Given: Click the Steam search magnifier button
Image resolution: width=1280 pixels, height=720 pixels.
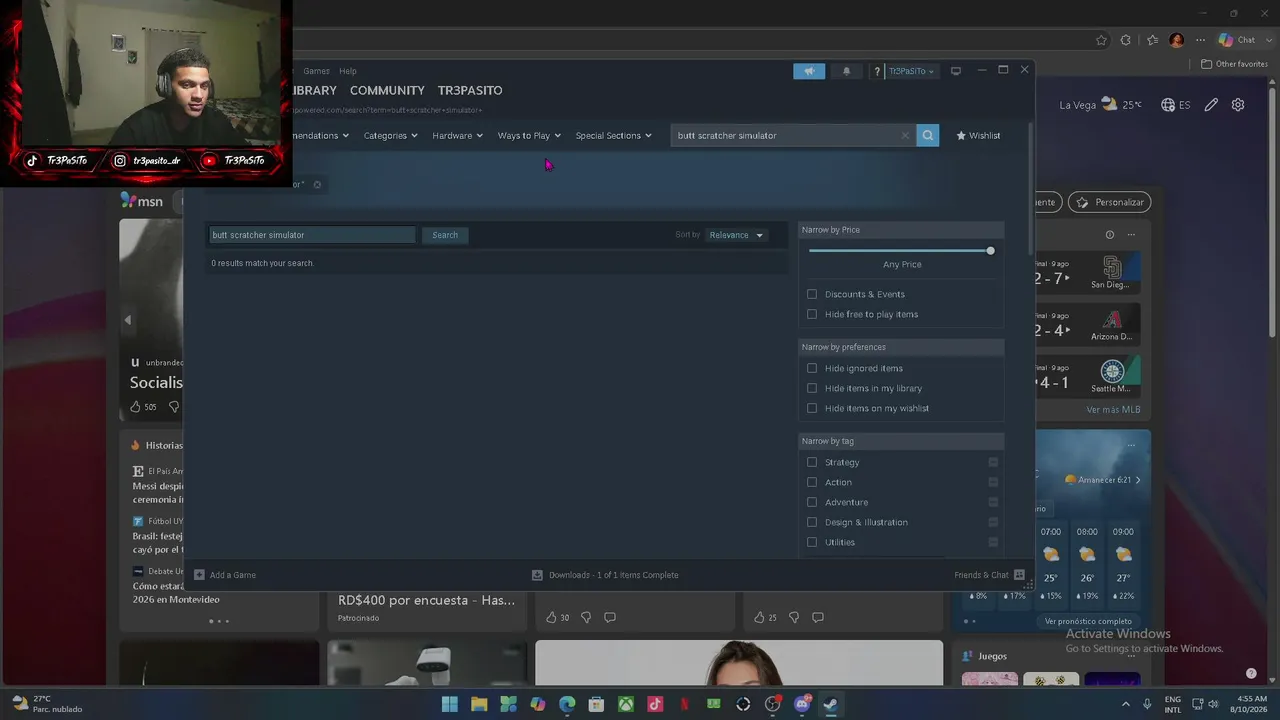Looking at the screenshot, I should [x=928, y=135].
